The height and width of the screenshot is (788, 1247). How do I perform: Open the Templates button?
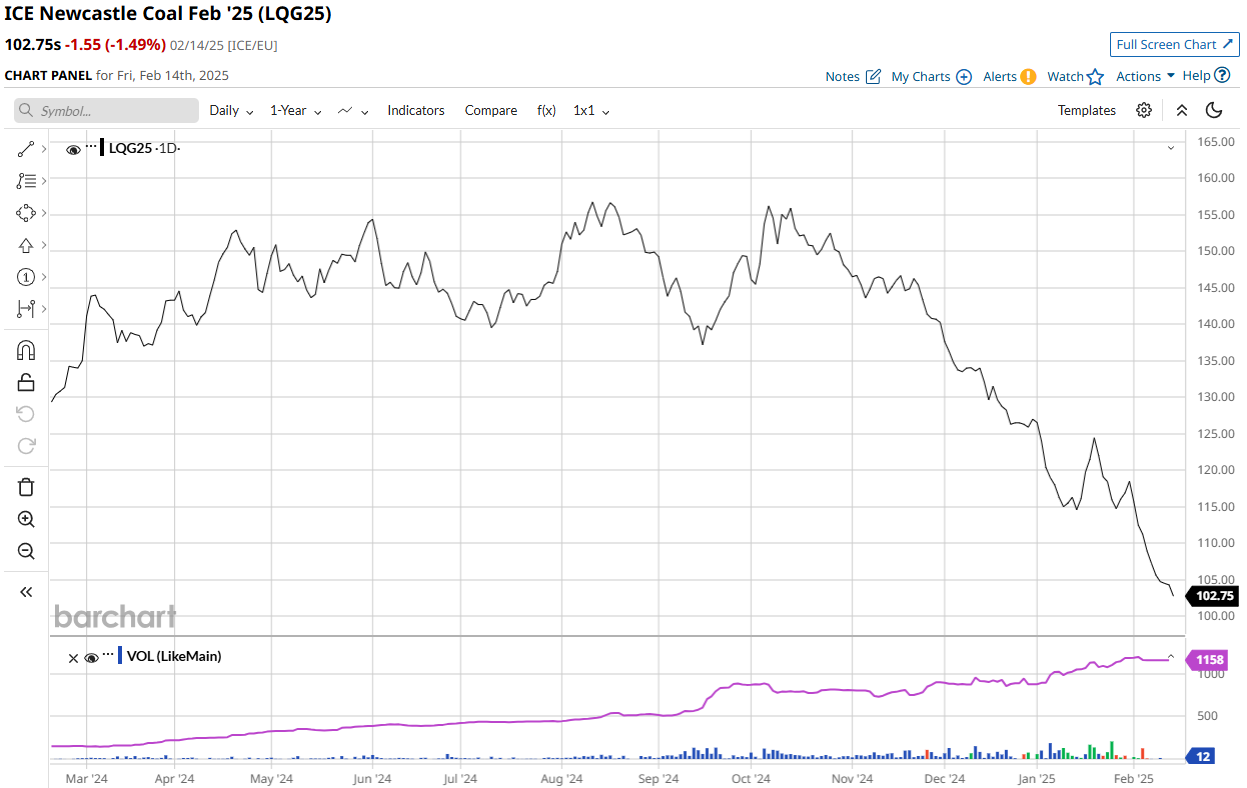(x=1086, y=110)
